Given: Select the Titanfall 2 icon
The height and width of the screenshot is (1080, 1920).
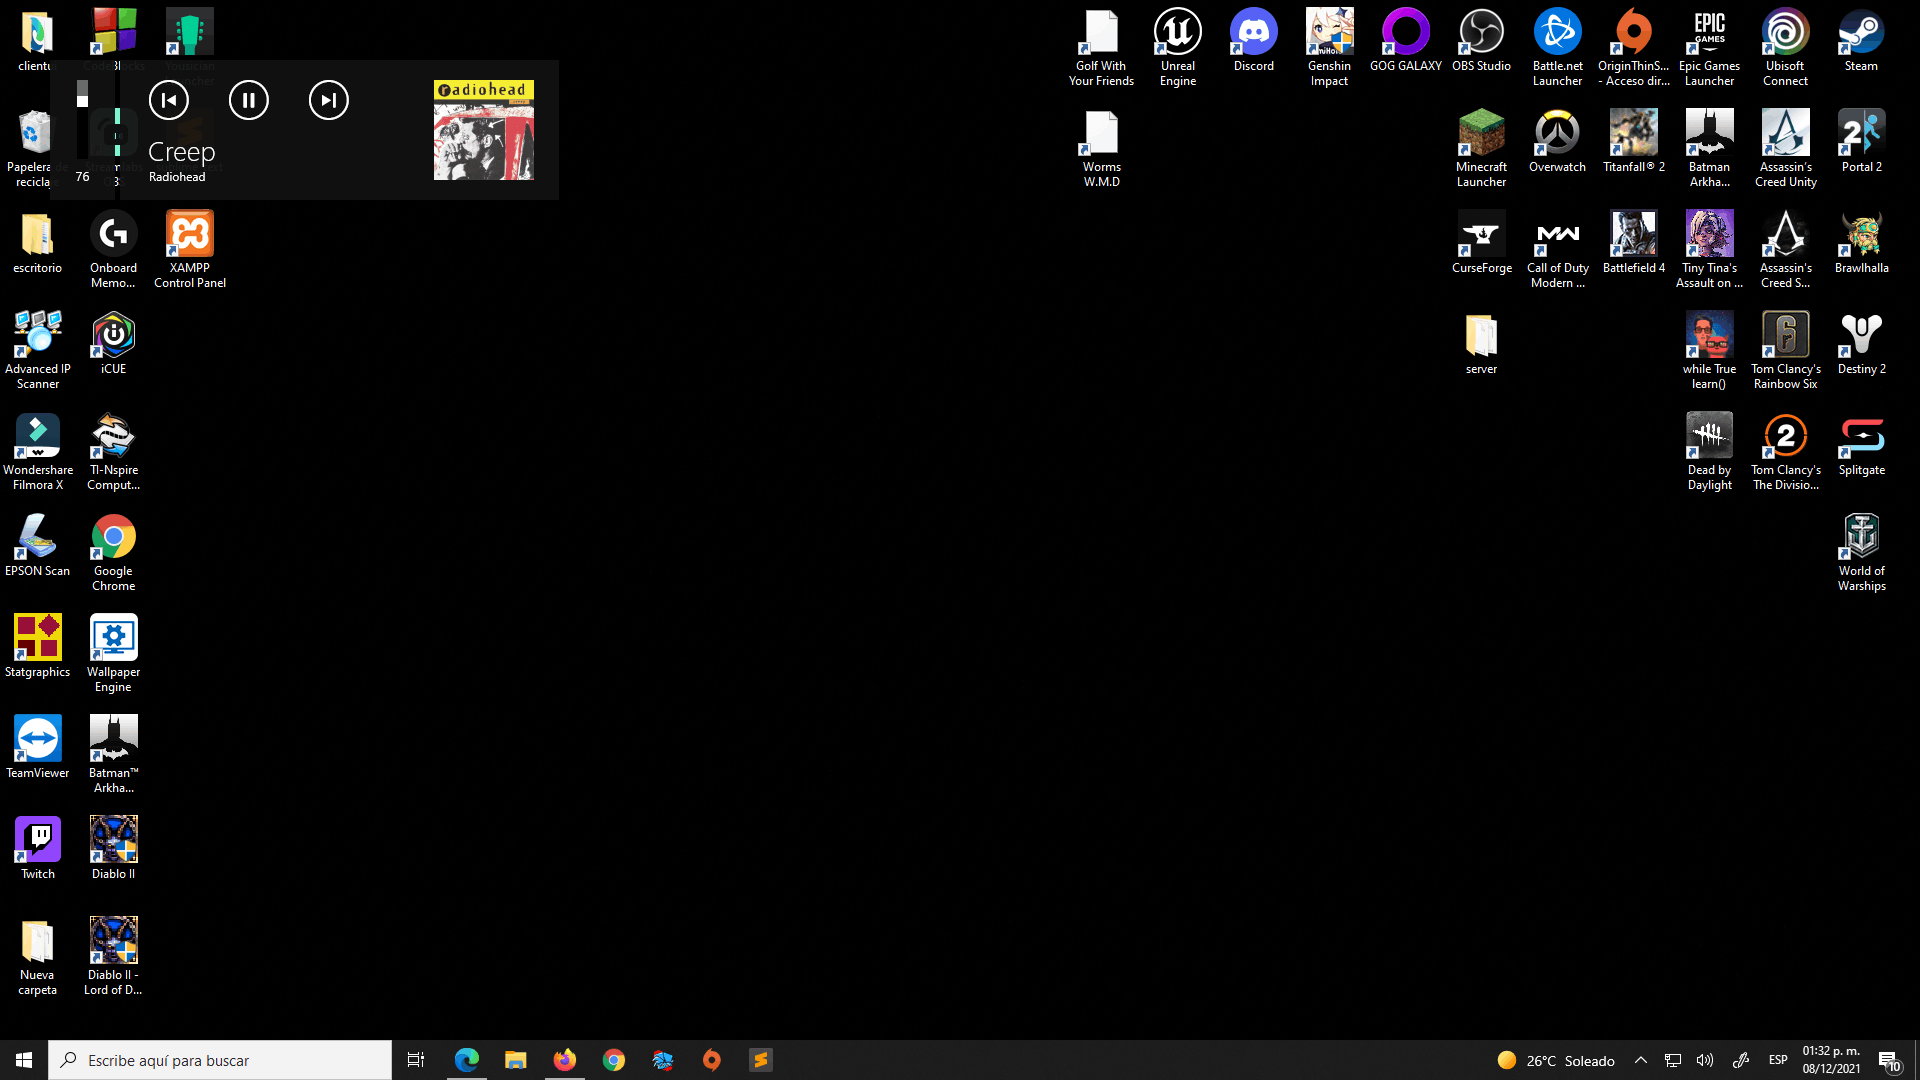Looking at the screenshot, I should (1634, 141).
